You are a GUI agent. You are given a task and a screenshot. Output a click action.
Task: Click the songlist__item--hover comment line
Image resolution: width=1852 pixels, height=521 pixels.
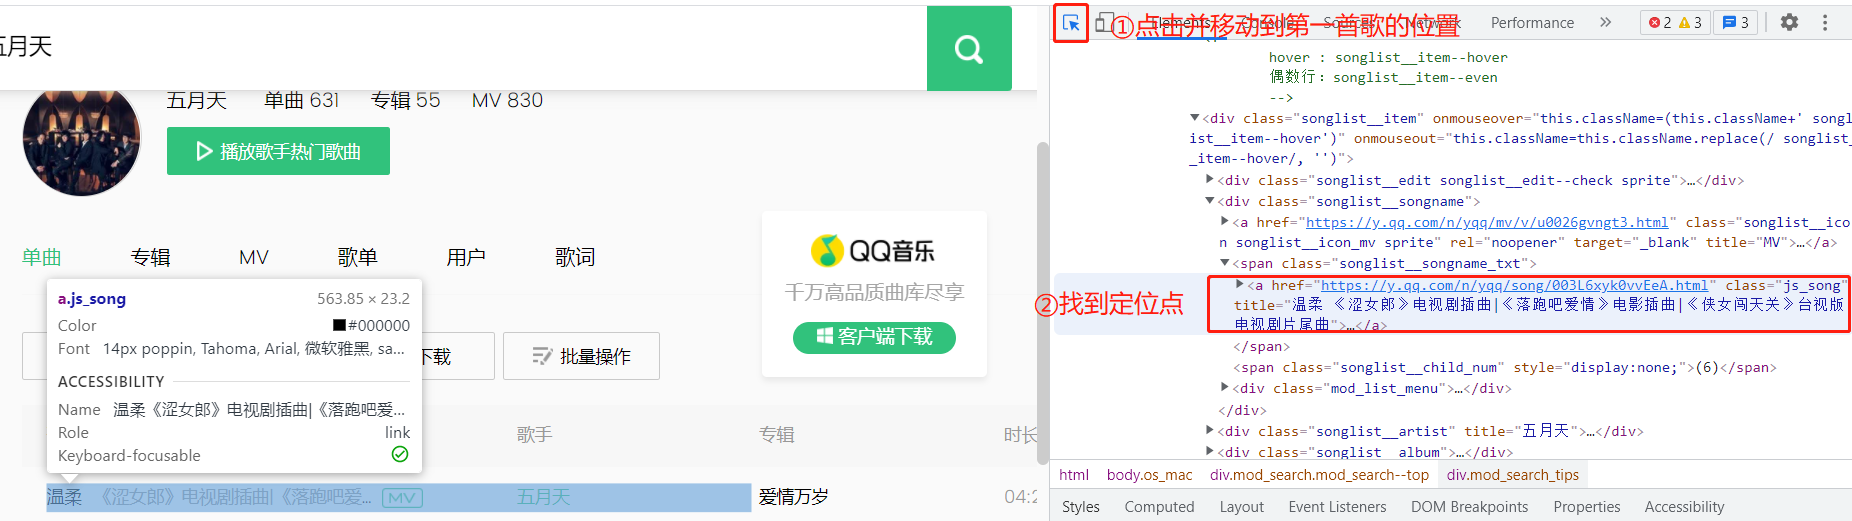(x=1388, y=57)
